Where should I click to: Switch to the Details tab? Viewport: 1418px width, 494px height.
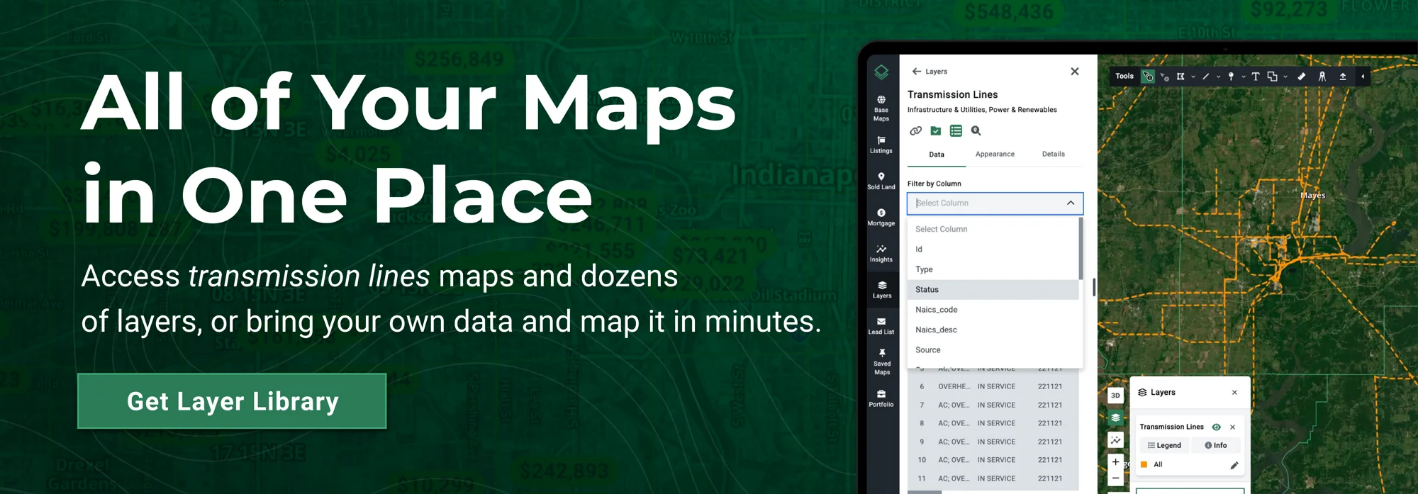coord(1053,154)
